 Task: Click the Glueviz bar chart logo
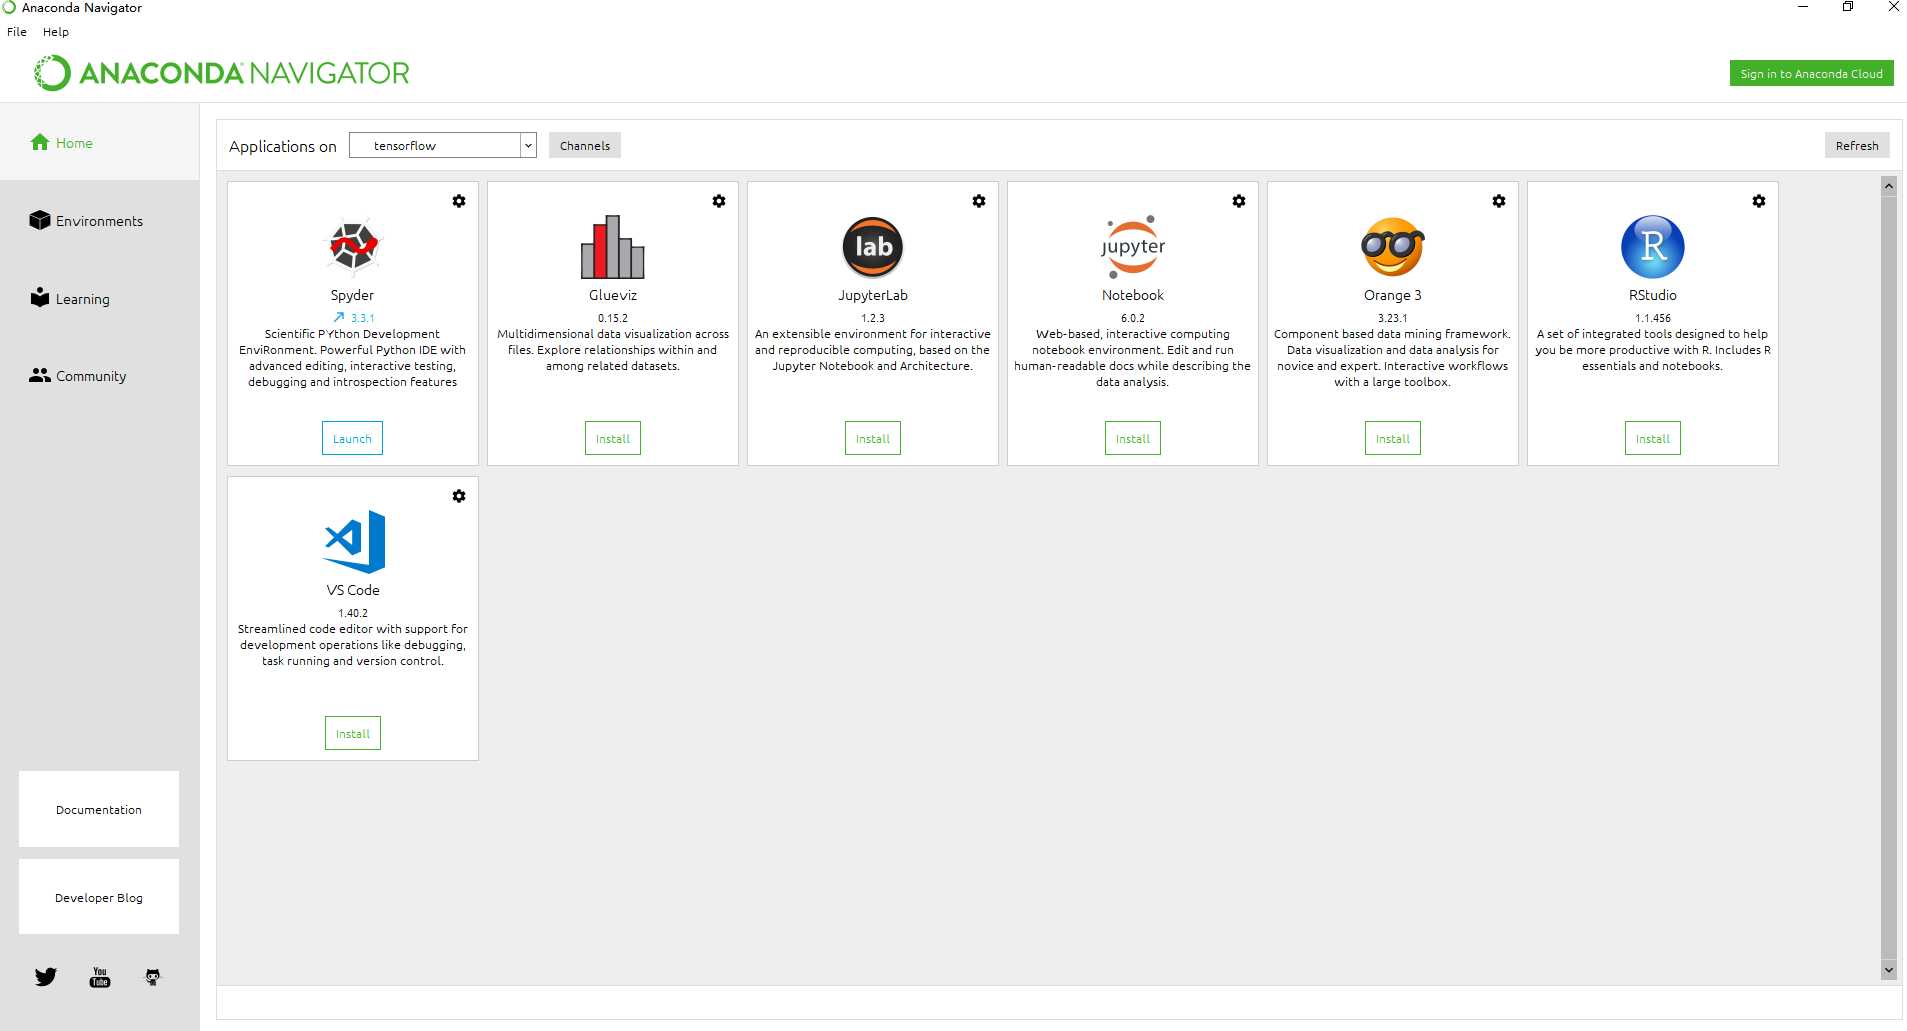[613, 247]
